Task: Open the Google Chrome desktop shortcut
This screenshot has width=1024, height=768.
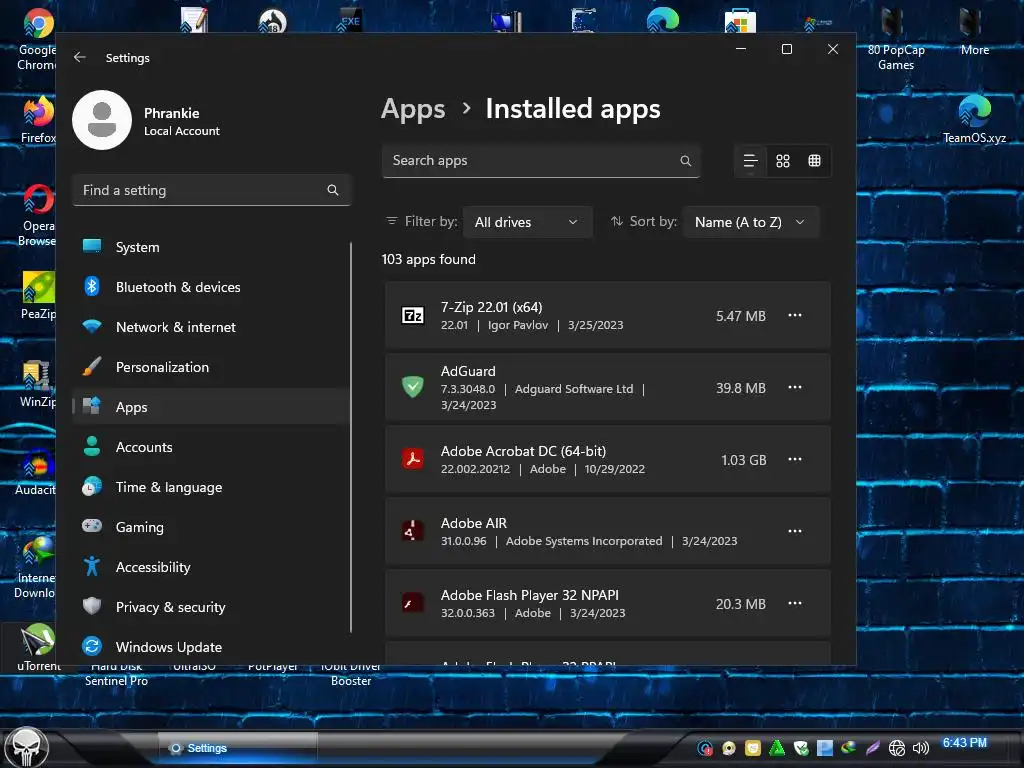Action: coord(37,39)
